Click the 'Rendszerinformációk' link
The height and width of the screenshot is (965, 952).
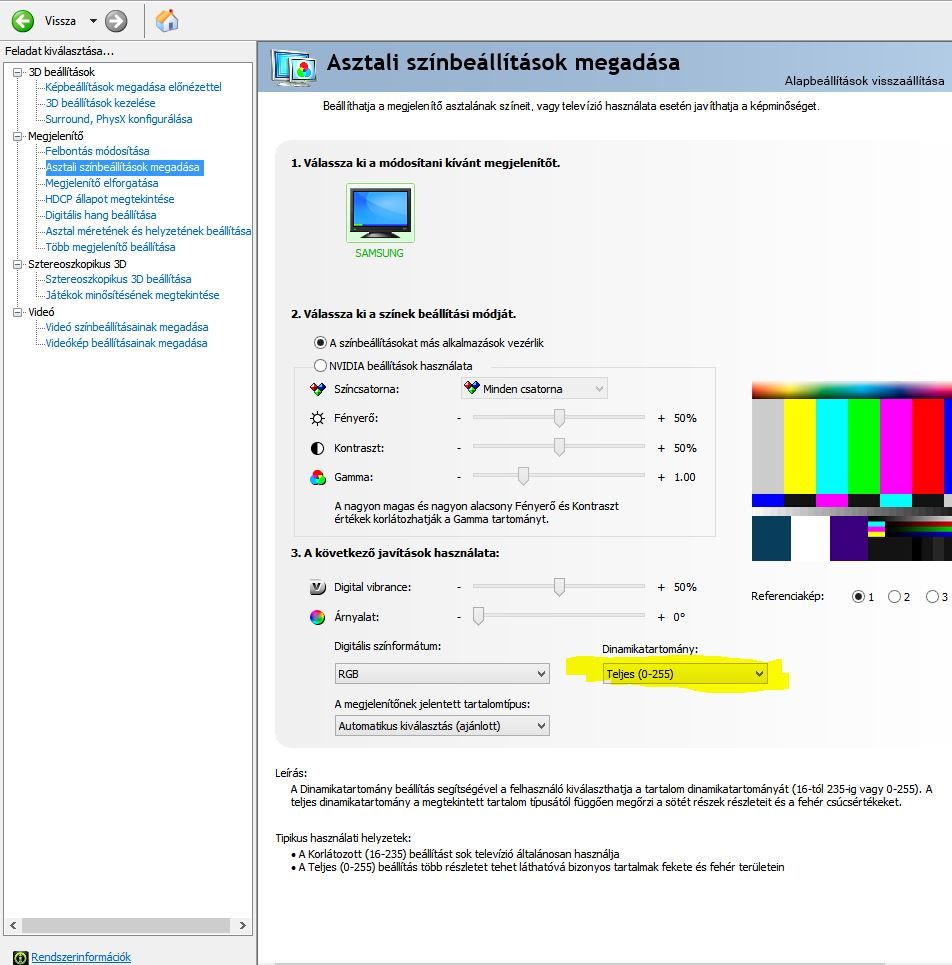tap(81, 957)
